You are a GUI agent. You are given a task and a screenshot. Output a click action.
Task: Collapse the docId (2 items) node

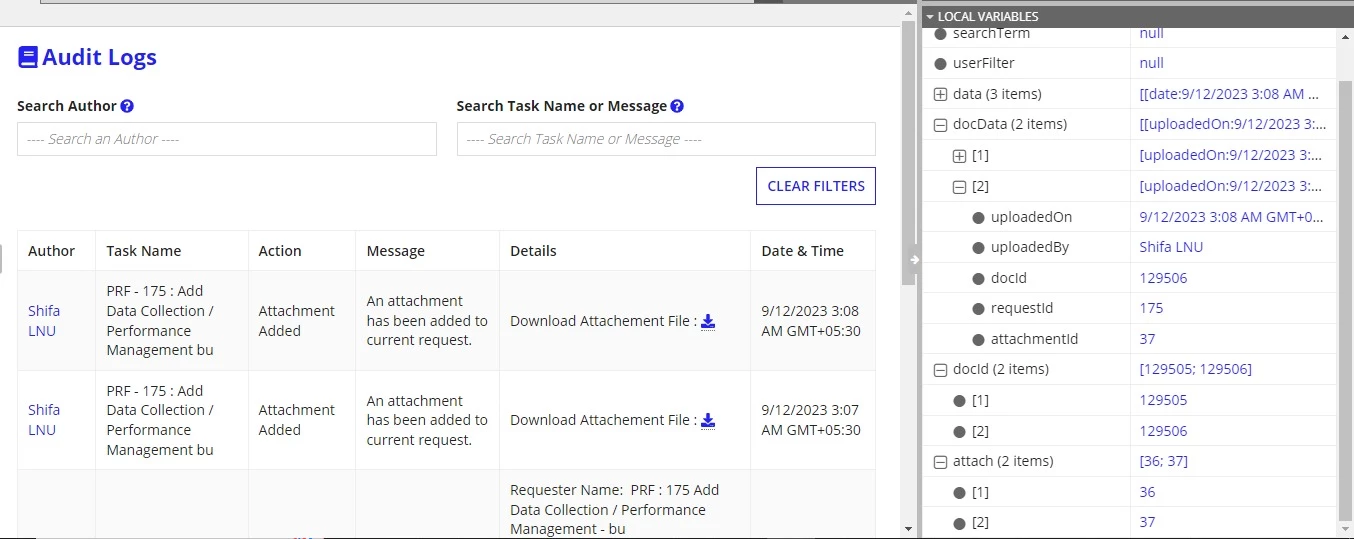point(940,369)
